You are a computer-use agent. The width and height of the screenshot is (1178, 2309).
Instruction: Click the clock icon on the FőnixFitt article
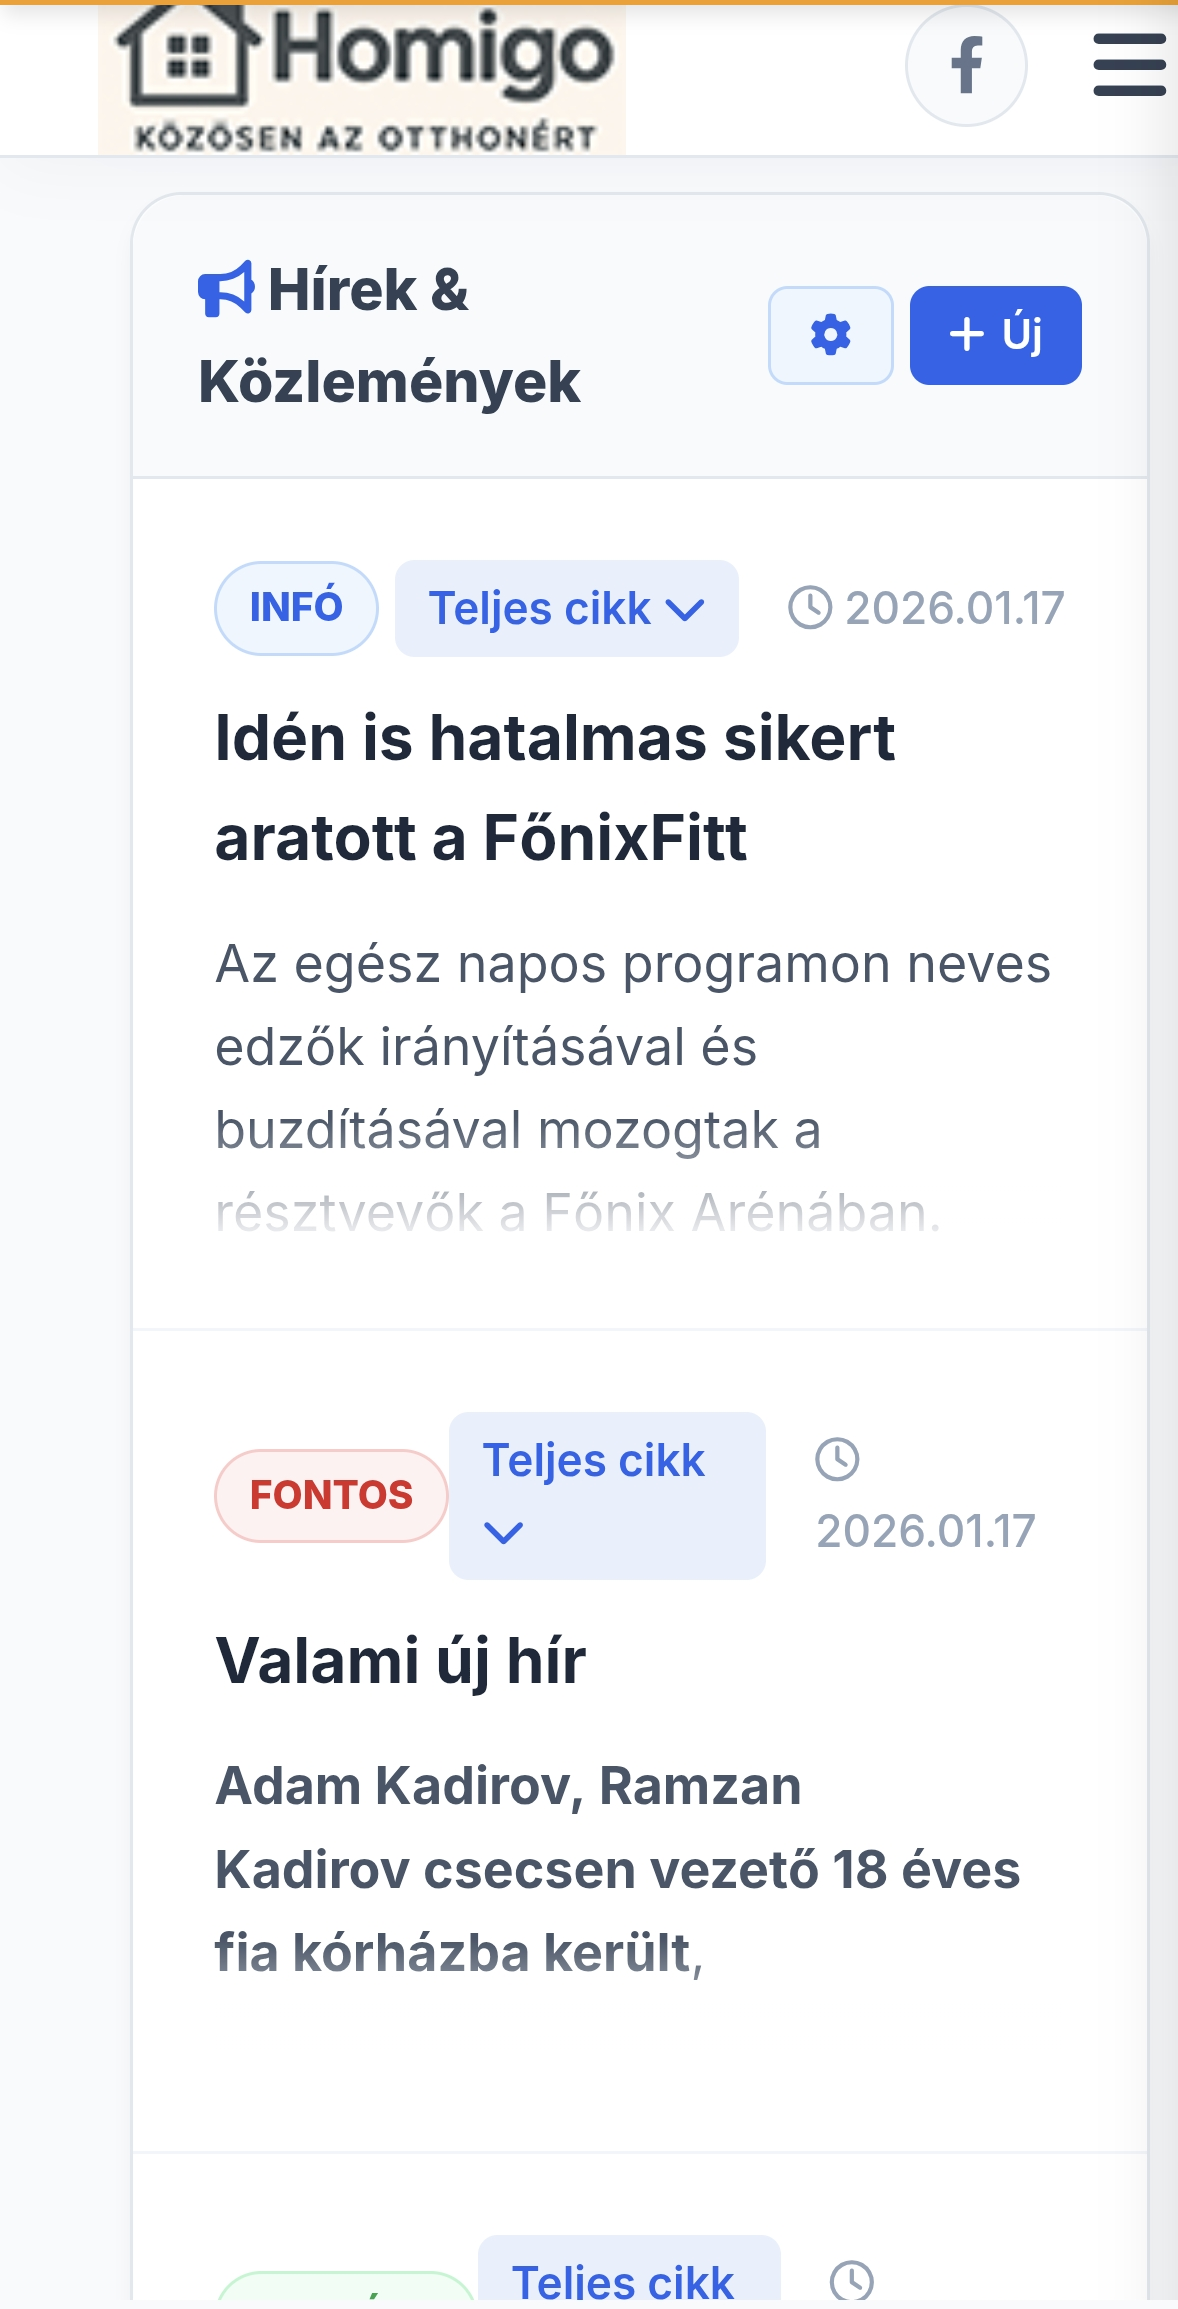(x=809, y=608)
